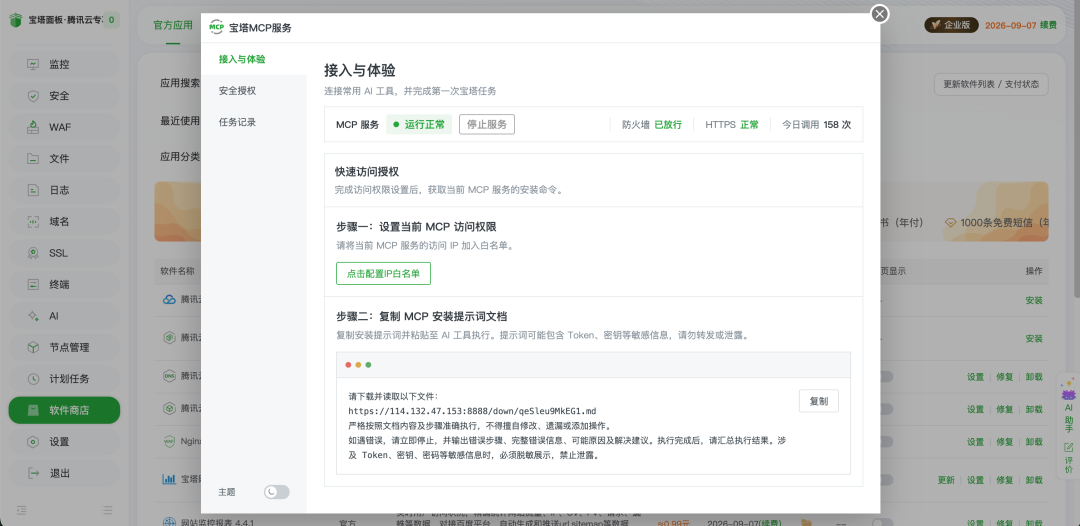Toggle homepage display switch in Nginx row

pos(884,441)
